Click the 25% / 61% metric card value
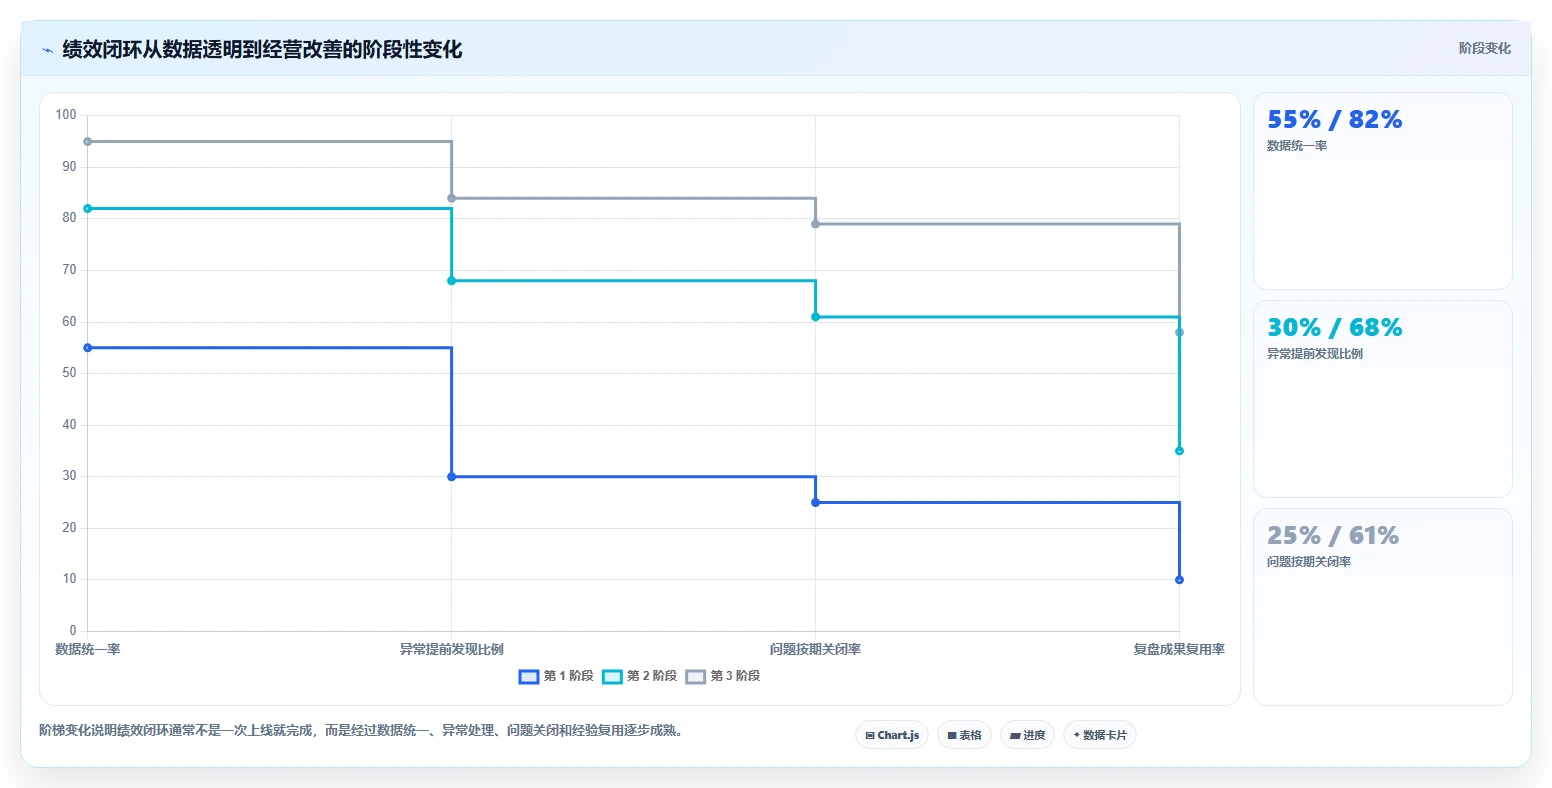 [x=1333, y=536]
